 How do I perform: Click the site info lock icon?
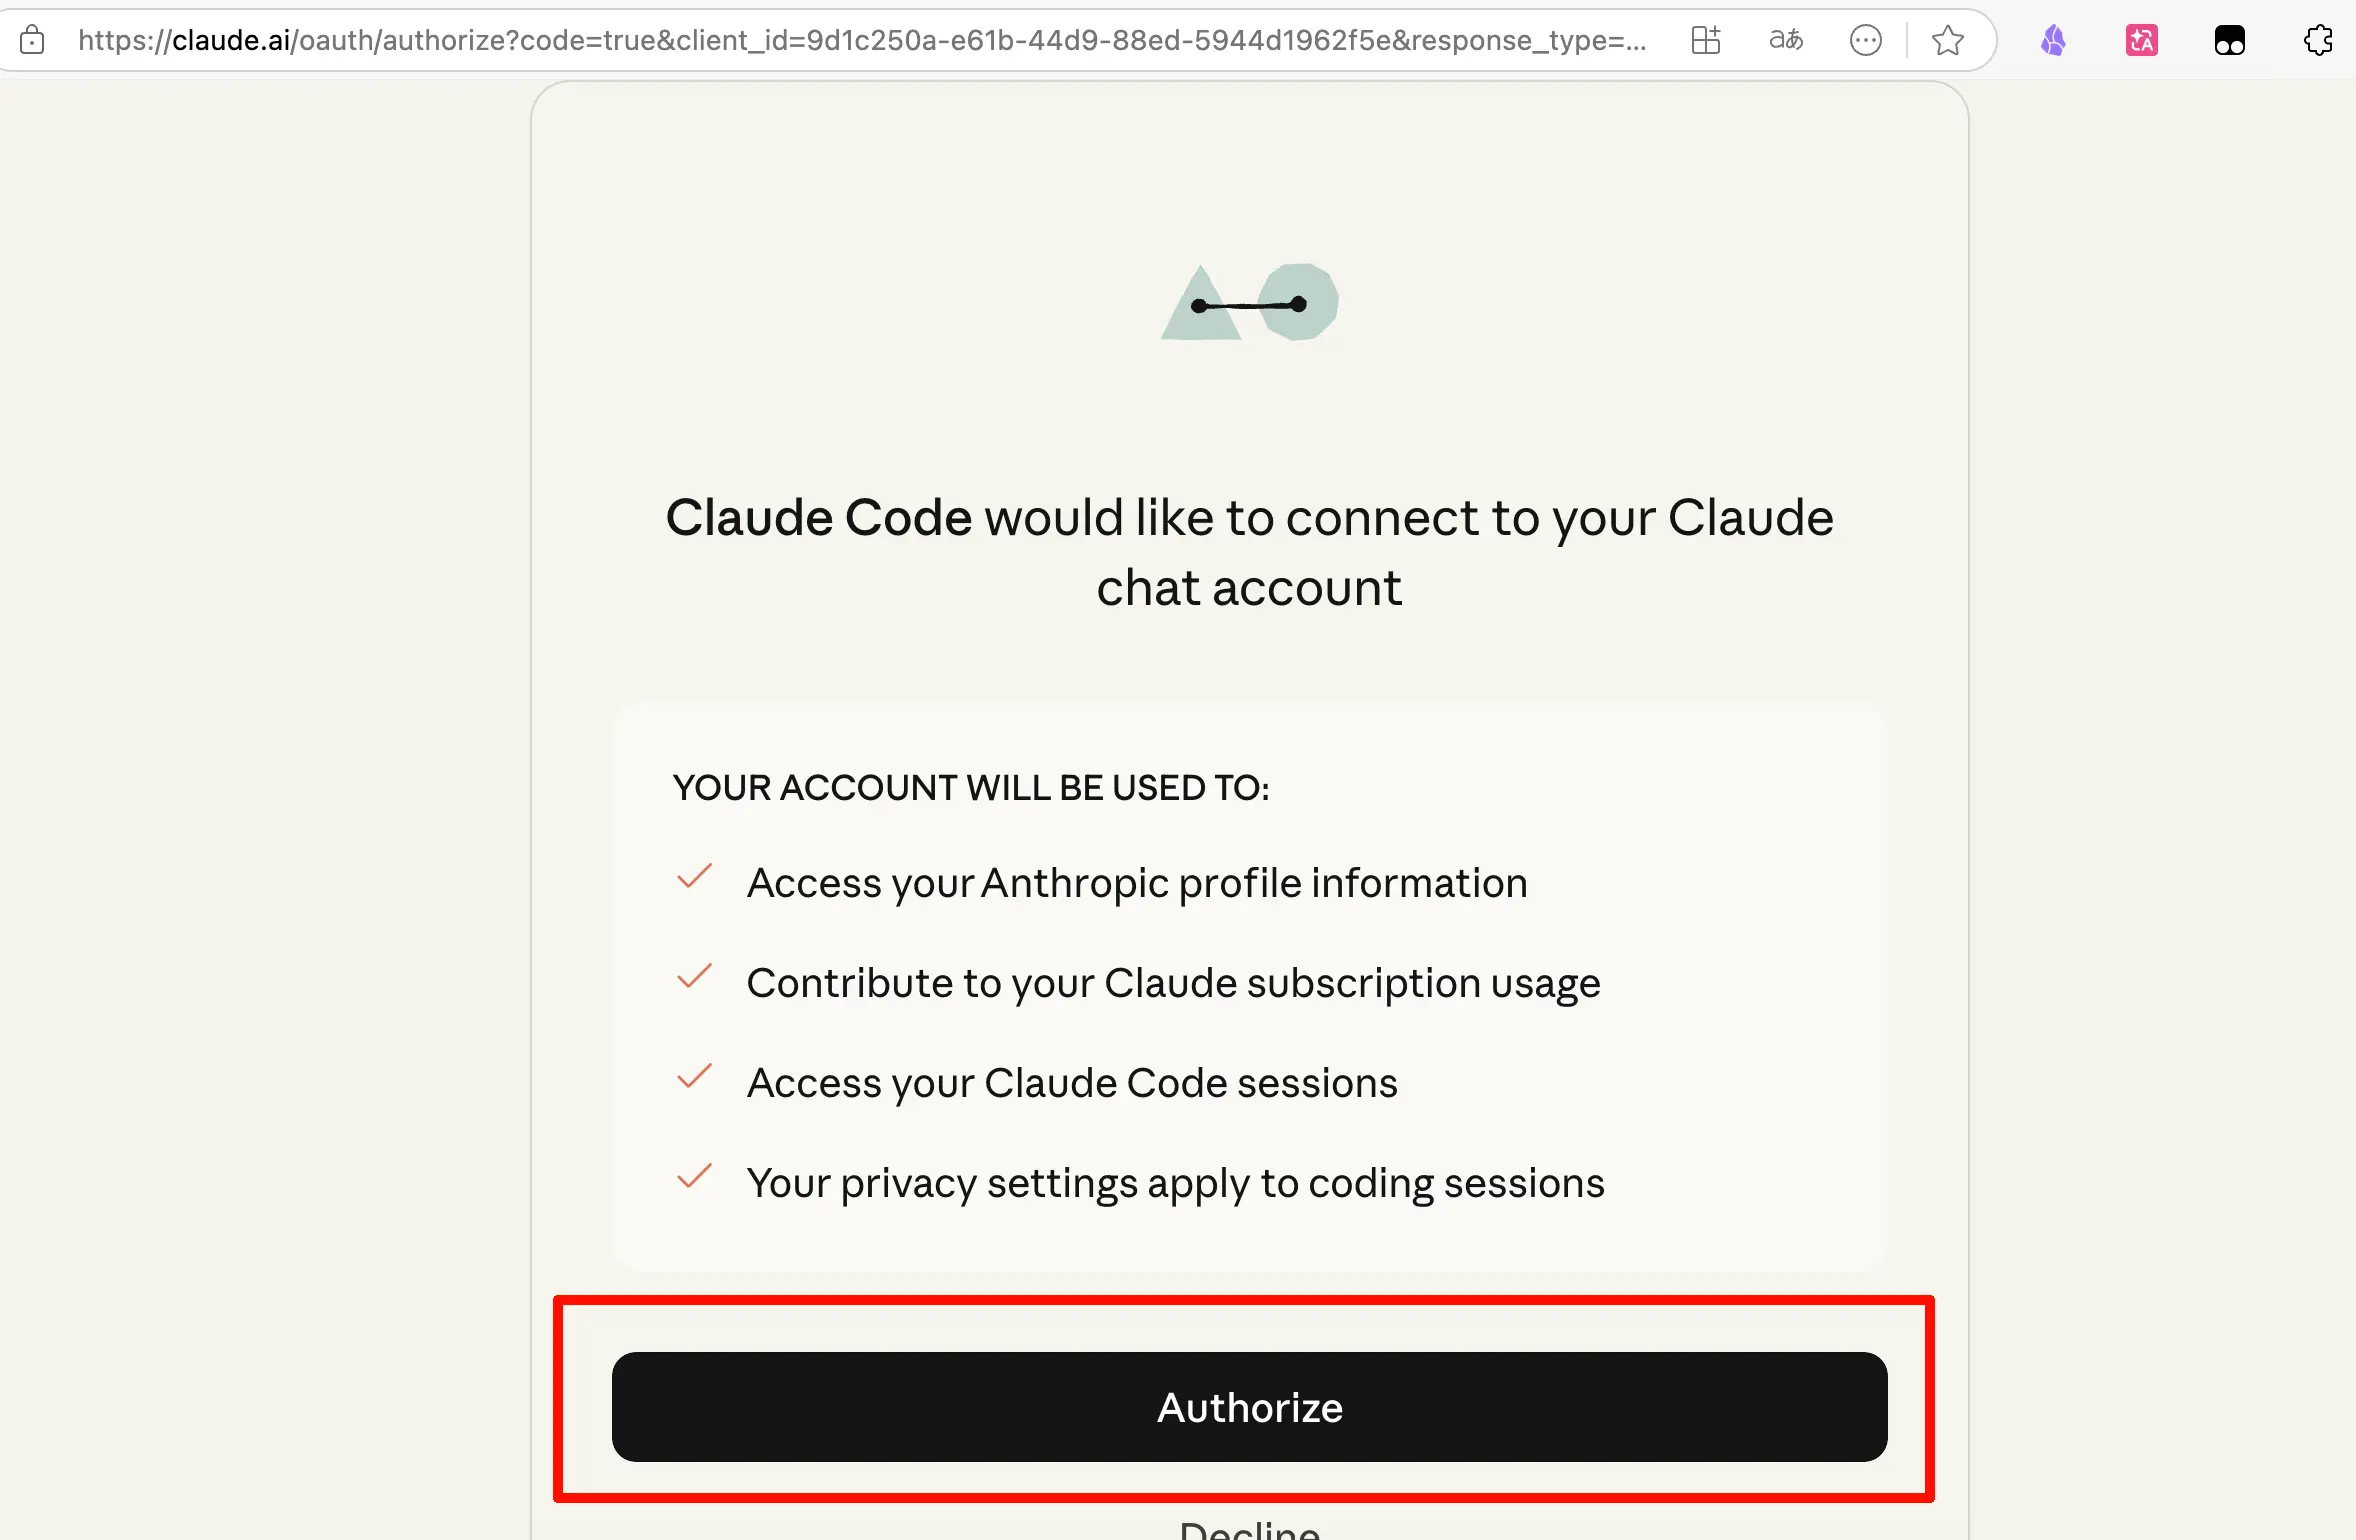click(x=32, y=40)
